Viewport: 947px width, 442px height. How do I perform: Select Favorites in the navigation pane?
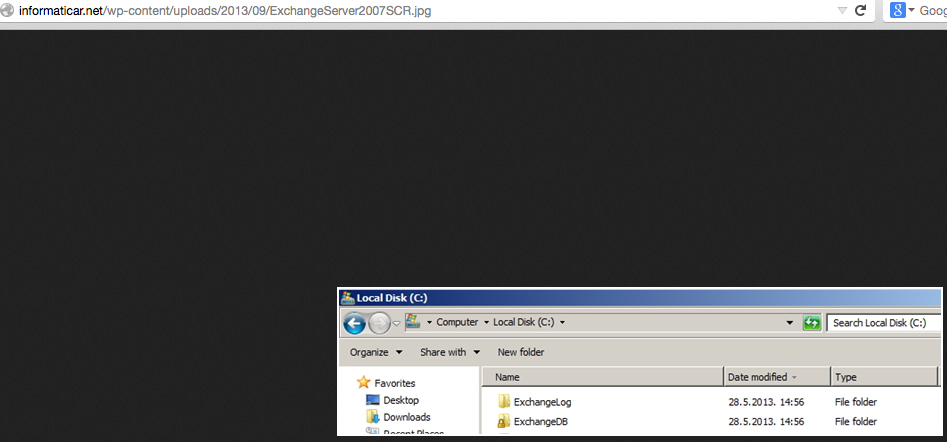coord(395,383)
